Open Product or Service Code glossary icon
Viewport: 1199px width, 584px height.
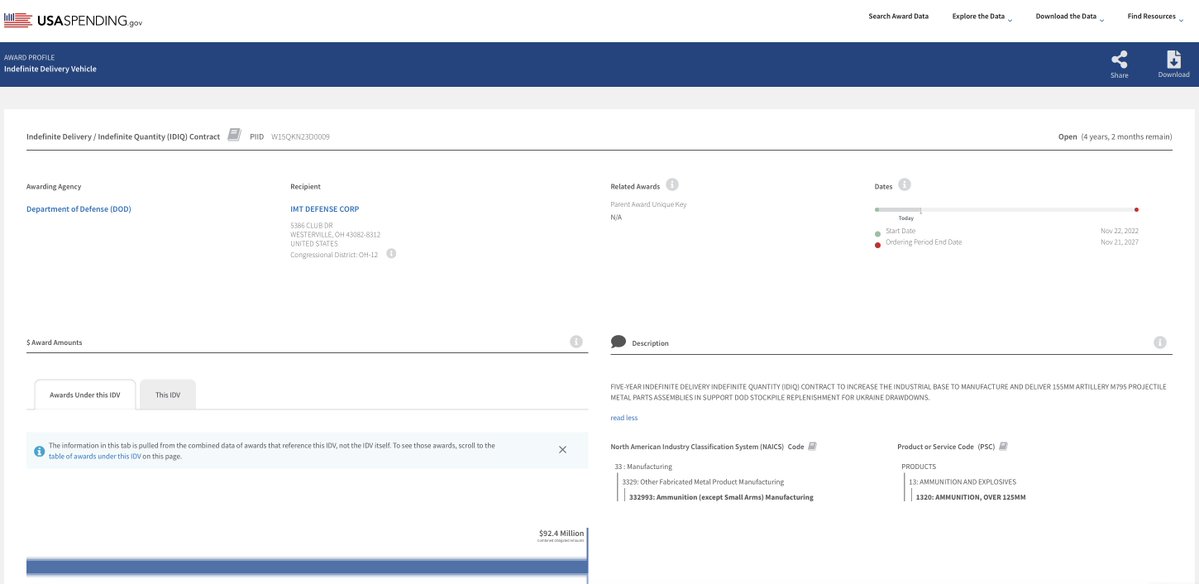tap(1002, 446)
